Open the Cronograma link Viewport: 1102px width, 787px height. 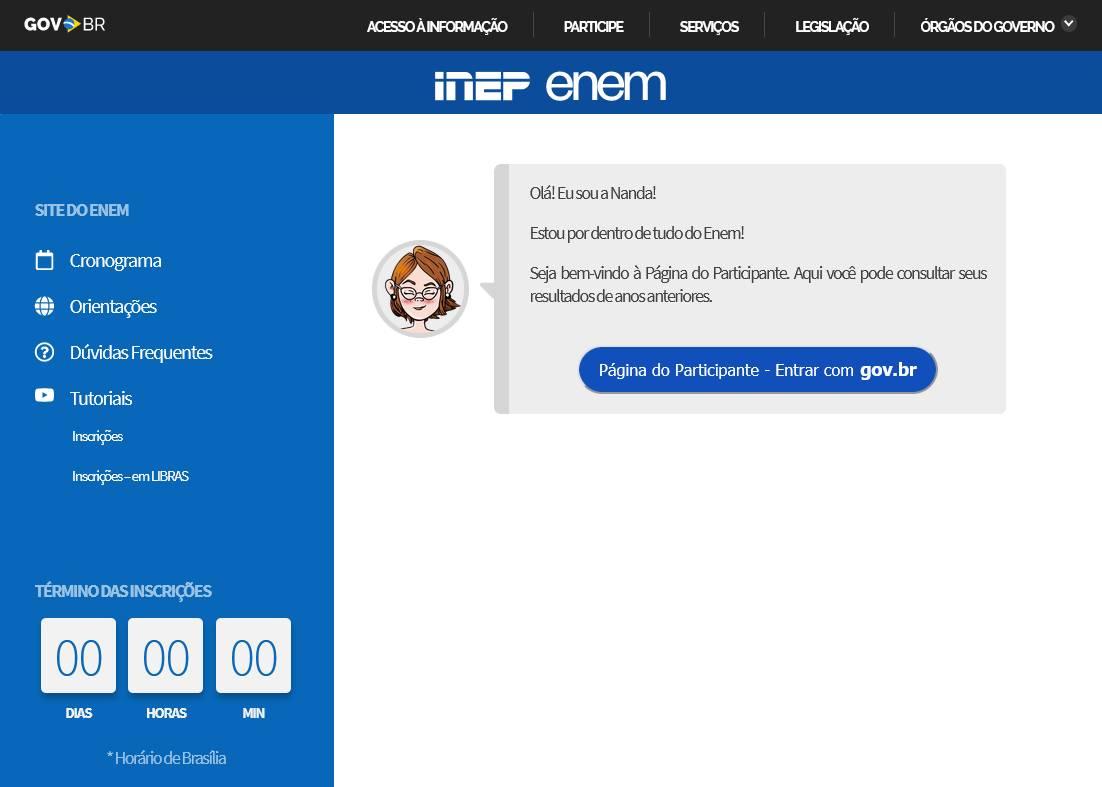click(115, 261)
